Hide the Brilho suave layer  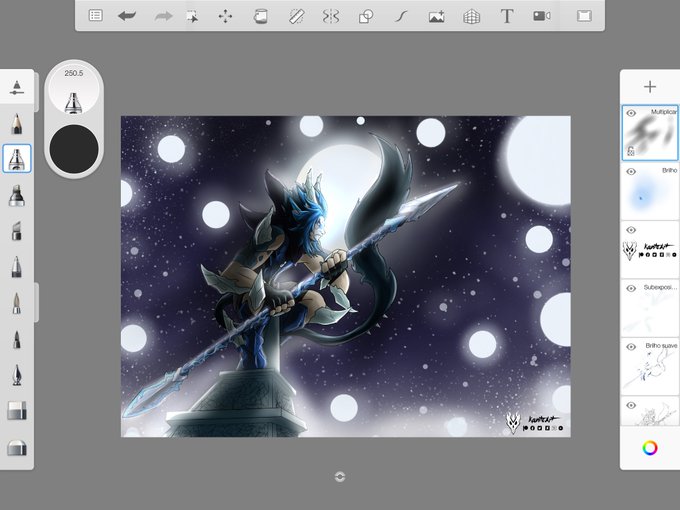(x=631, y=347)
